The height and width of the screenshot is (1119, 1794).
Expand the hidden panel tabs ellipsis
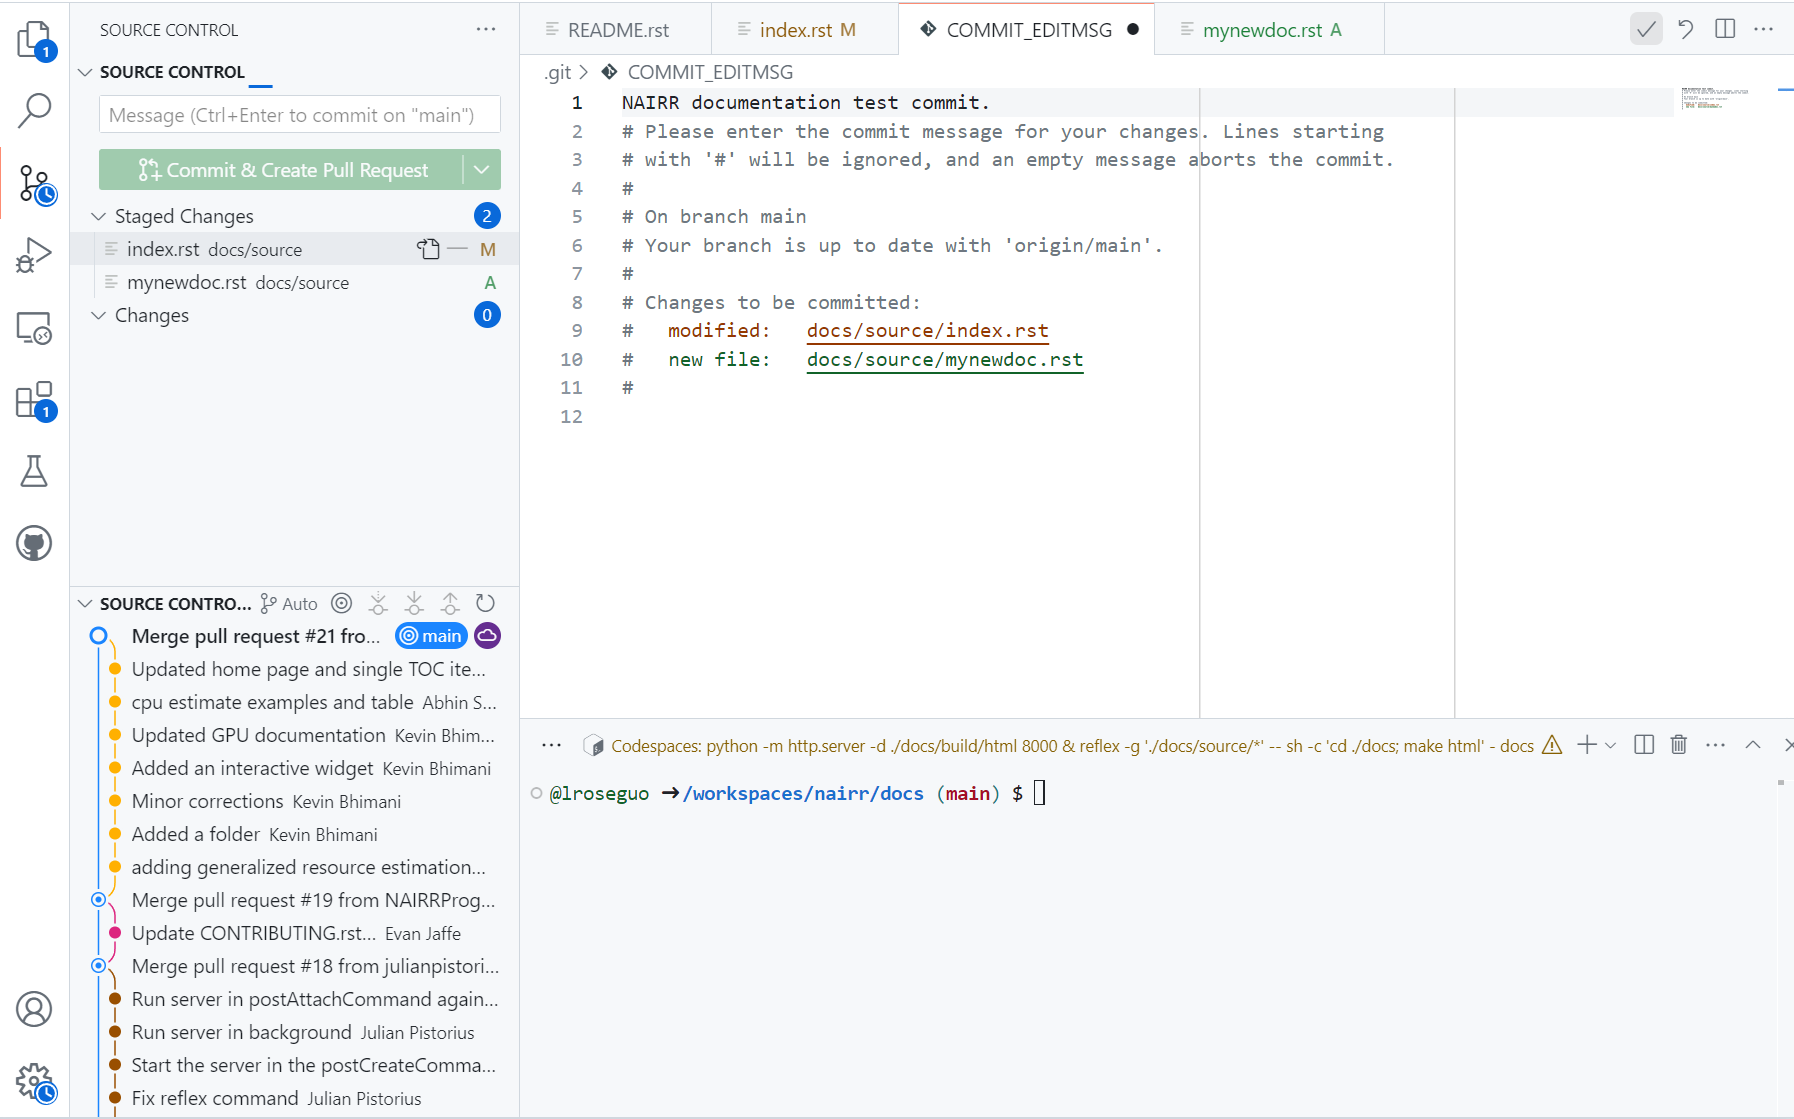(x=551, y=745)
